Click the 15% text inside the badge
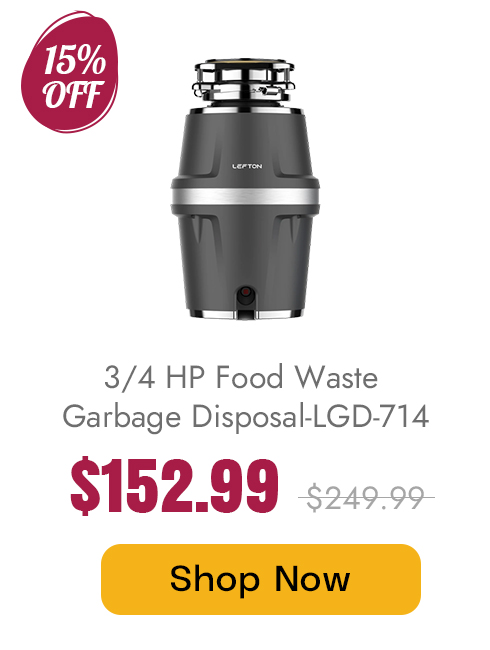The height and width of the screenshot is (650, 490). coord(75,61)
